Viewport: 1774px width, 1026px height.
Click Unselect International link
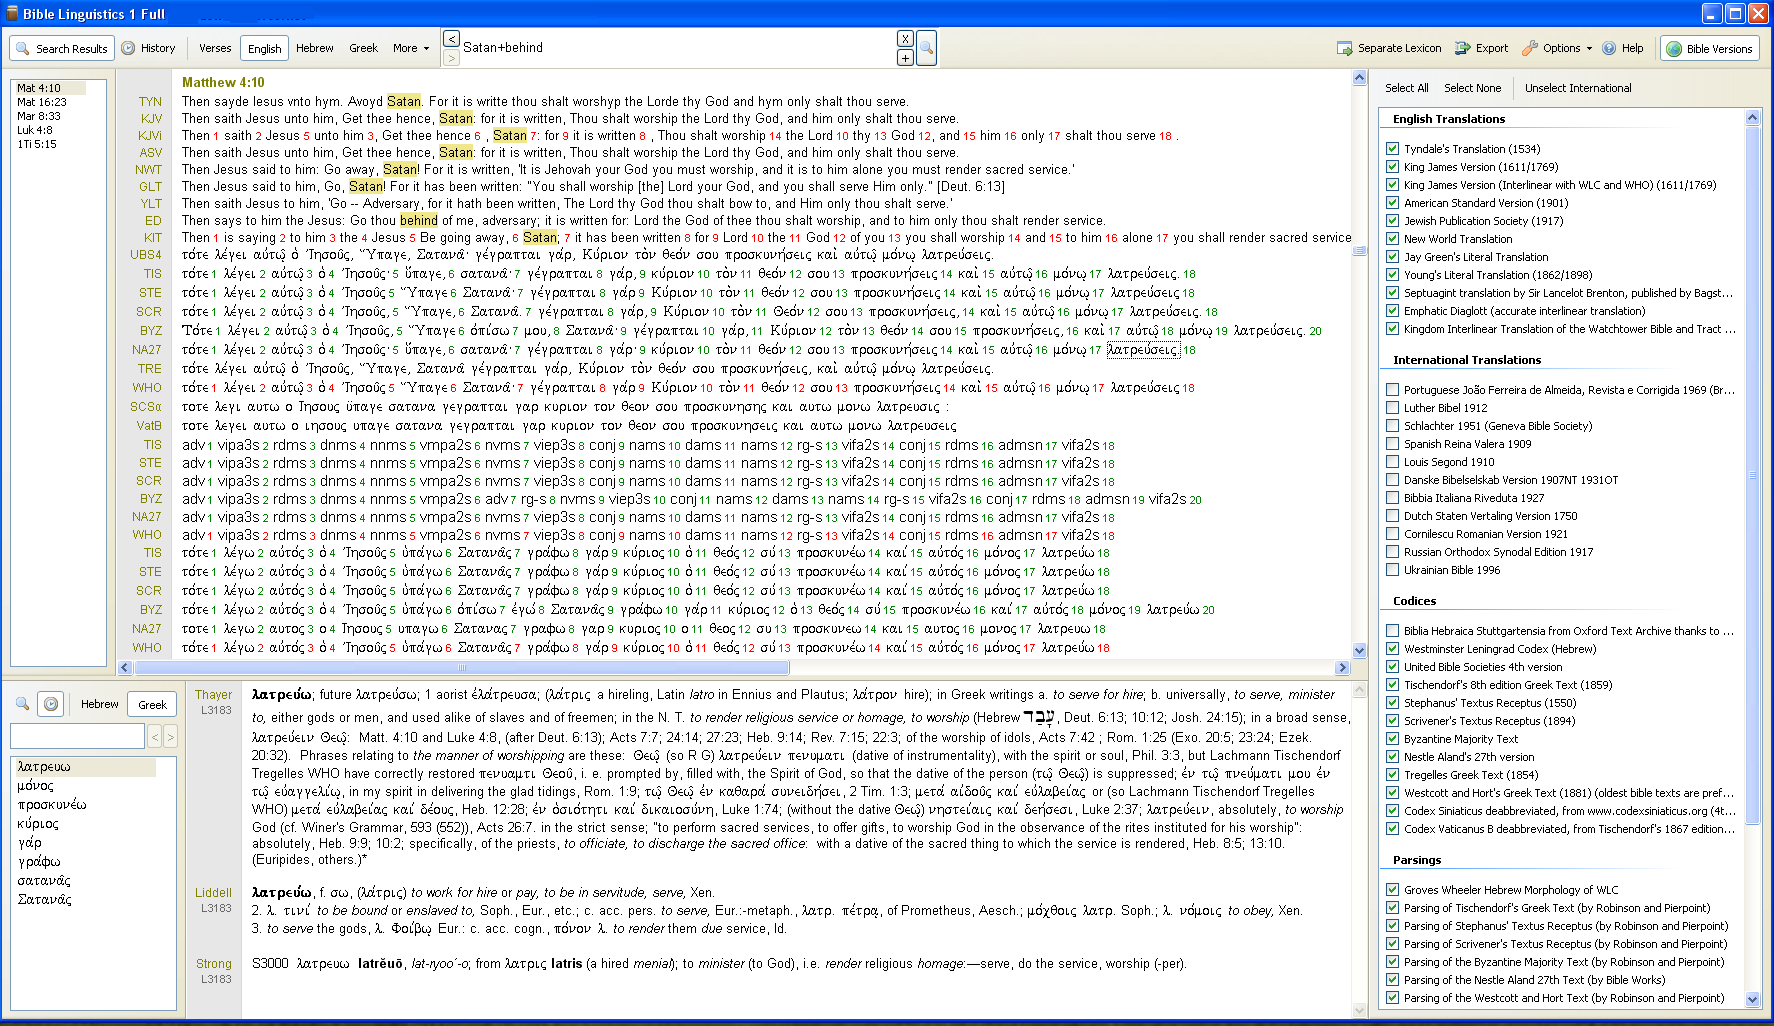[x=1577, y=88]
